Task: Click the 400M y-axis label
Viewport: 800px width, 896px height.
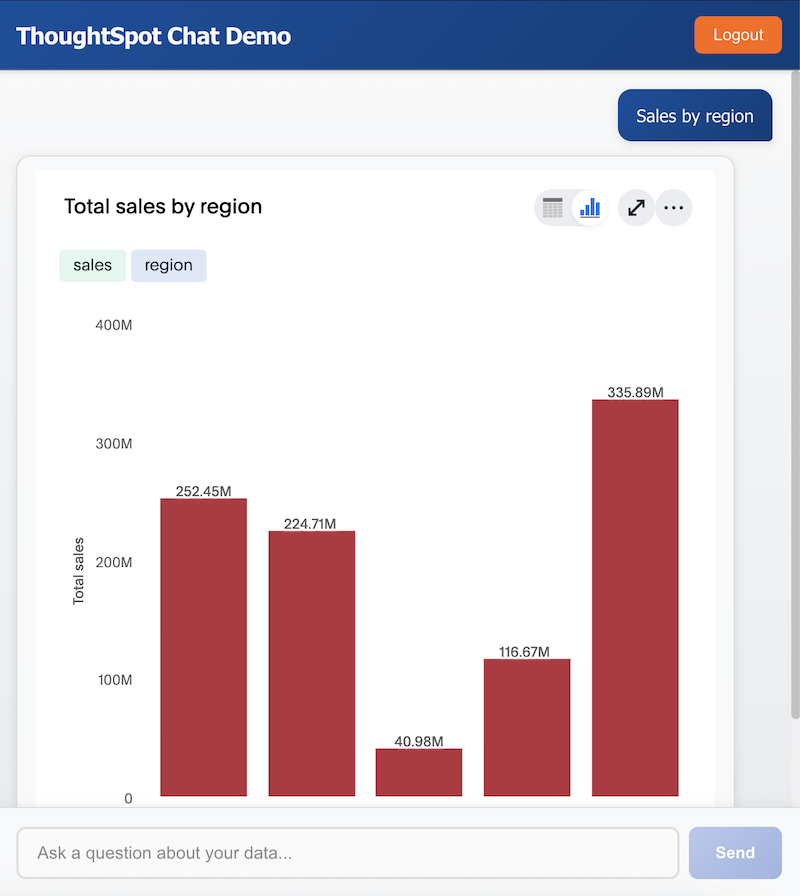Action: 114,326
